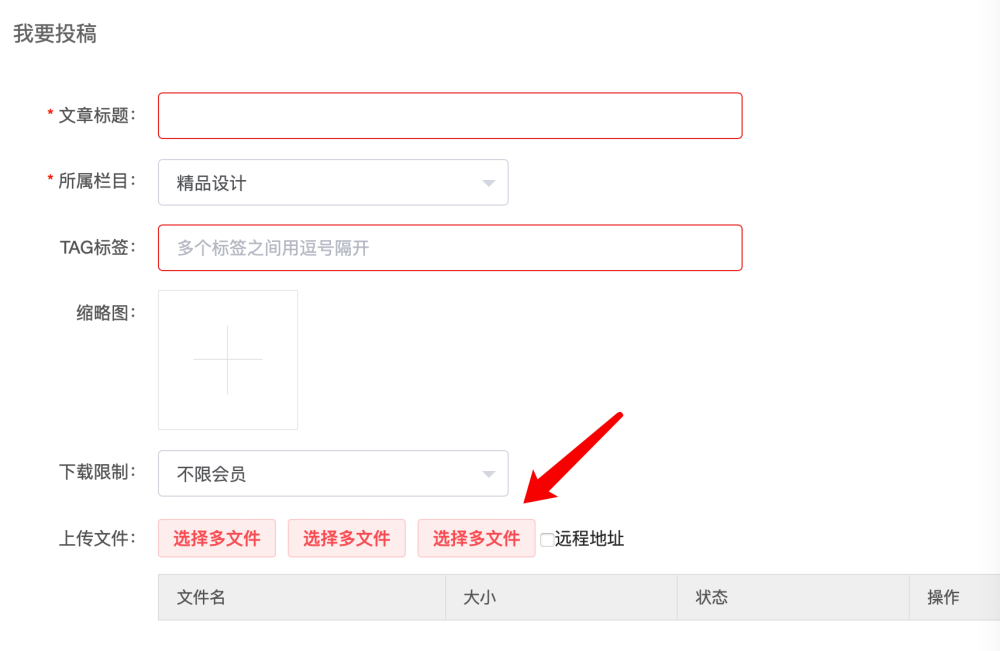Click the thumbnail upload plus icon
This screenshot has width=1000, height=651.
click(x=228, y=360)
